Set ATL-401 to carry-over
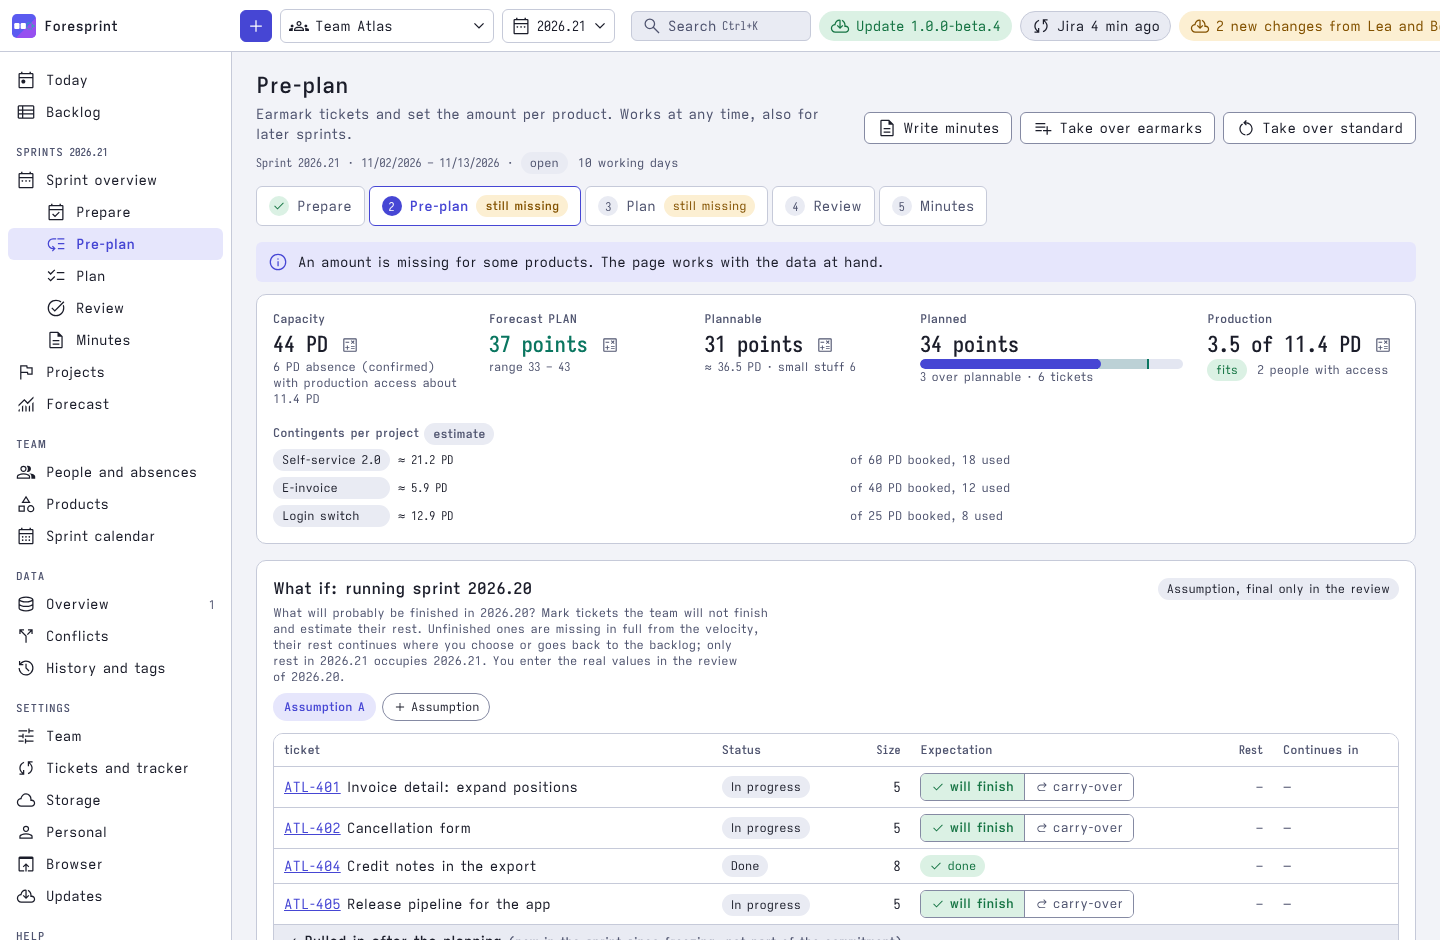The height and width of the screenshot is (940, 1440). coord(1079,787)
